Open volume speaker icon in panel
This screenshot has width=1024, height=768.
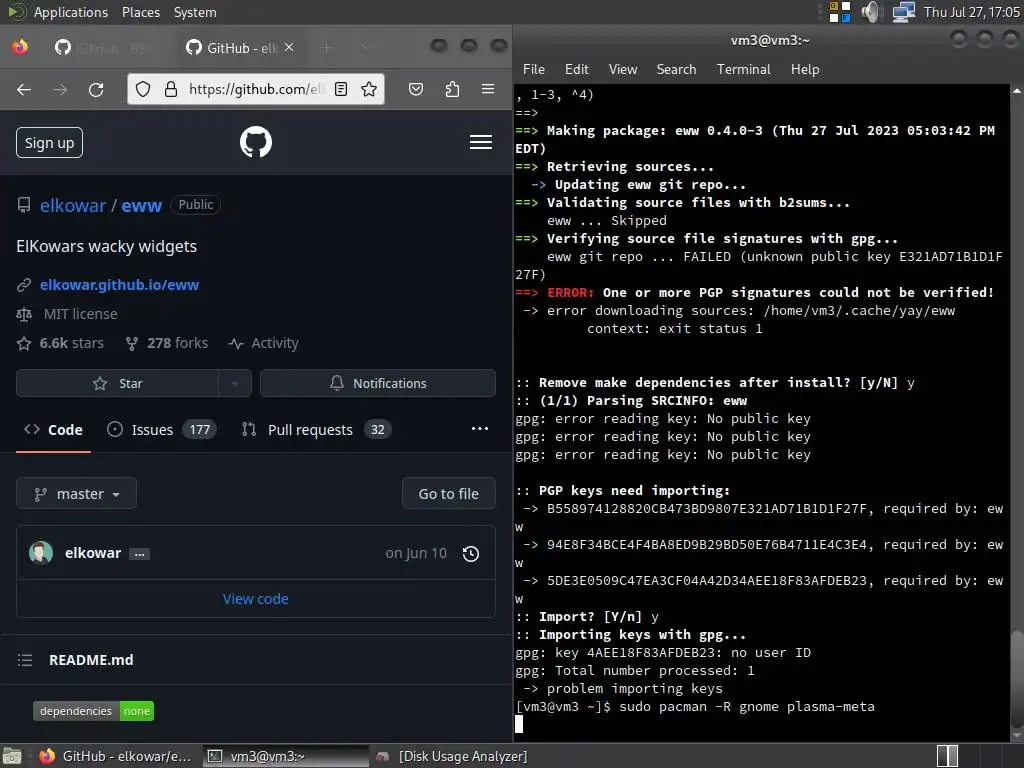click(x=871, y=12)
